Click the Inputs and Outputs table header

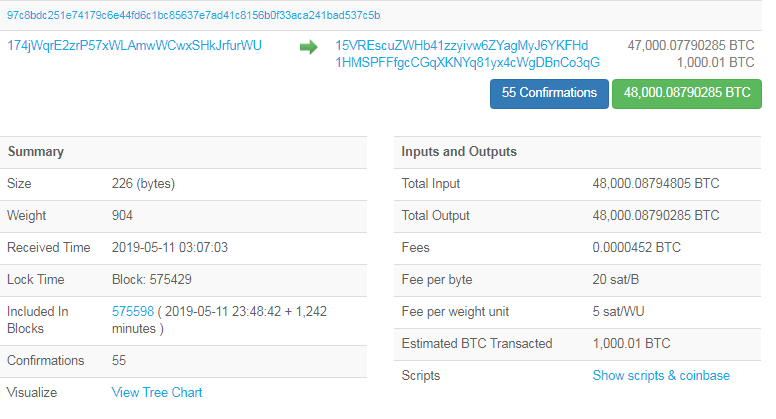point(459,152)
